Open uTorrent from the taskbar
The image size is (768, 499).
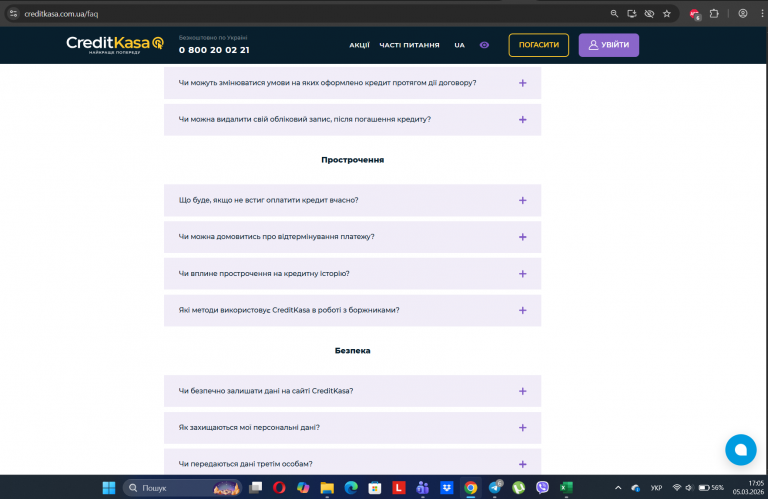pyautogui.click(x=518, y=488)
